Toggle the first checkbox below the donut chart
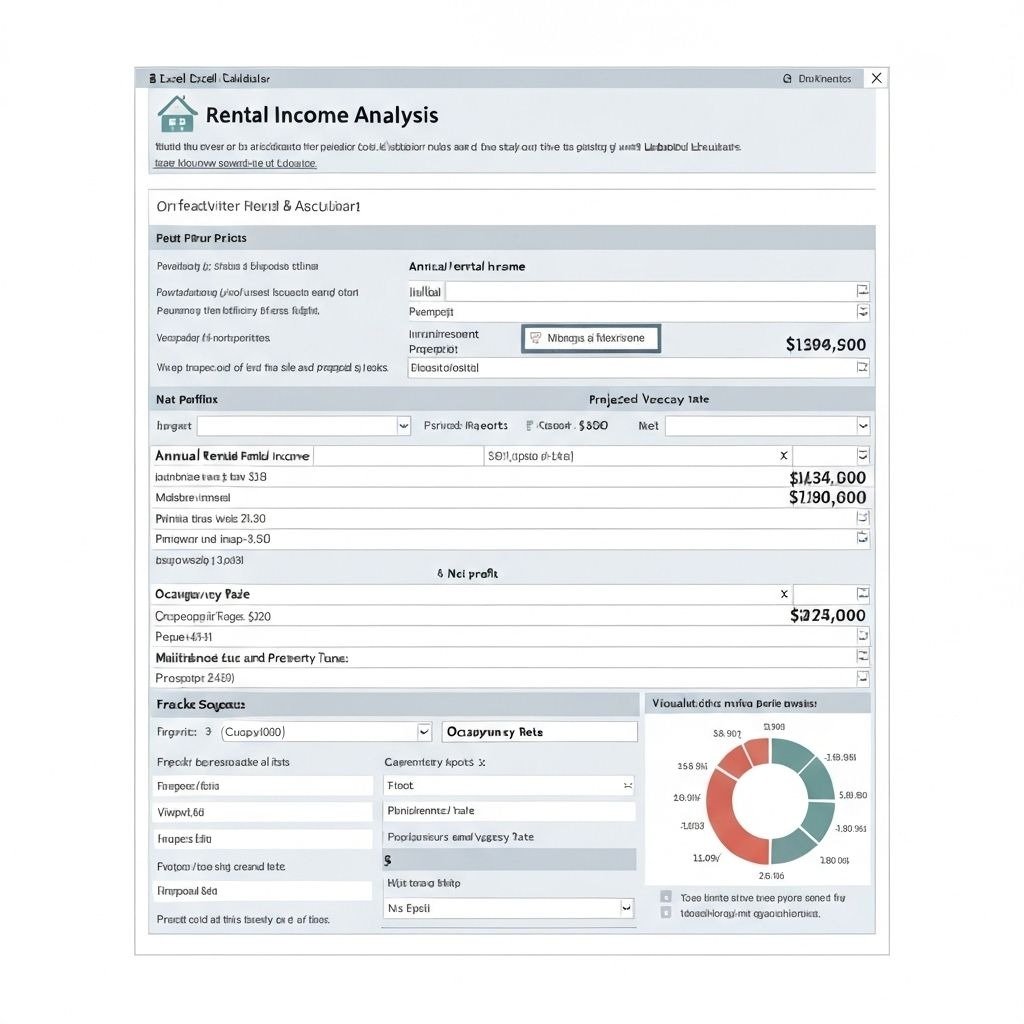 pyautogui.click(x=666, y=897)
